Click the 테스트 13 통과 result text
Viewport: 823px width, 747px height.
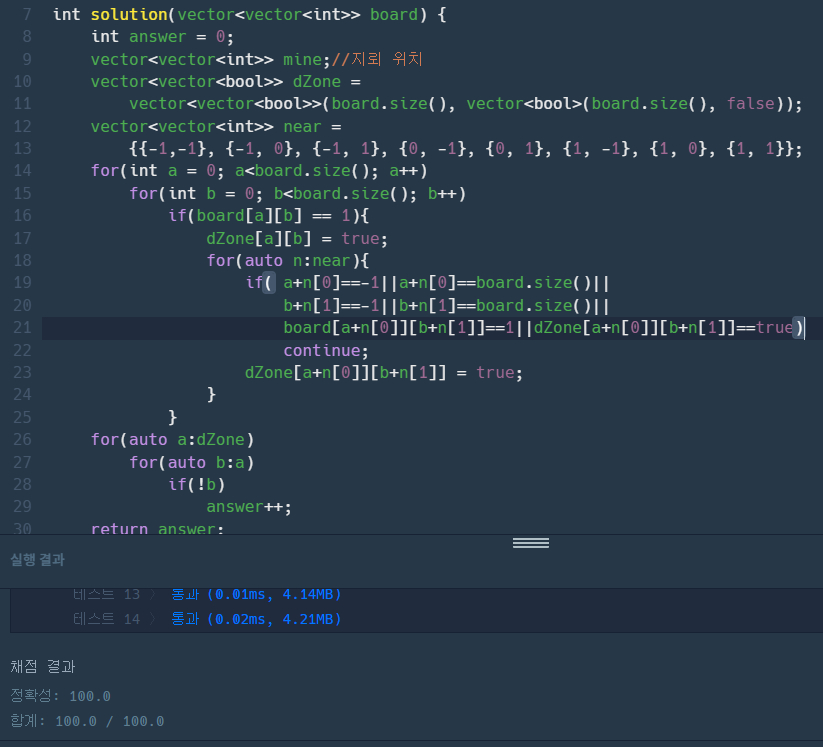256,595
